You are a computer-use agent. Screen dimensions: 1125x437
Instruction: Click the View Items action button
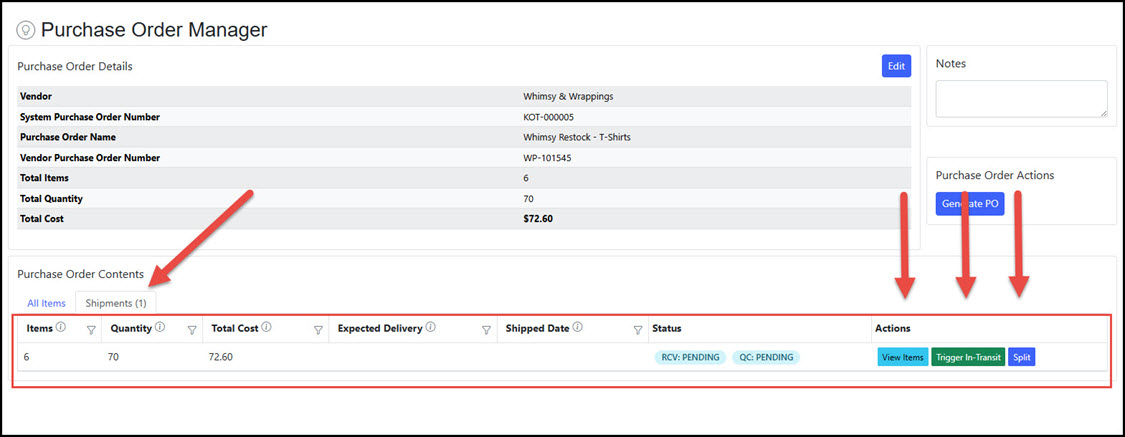902,357
